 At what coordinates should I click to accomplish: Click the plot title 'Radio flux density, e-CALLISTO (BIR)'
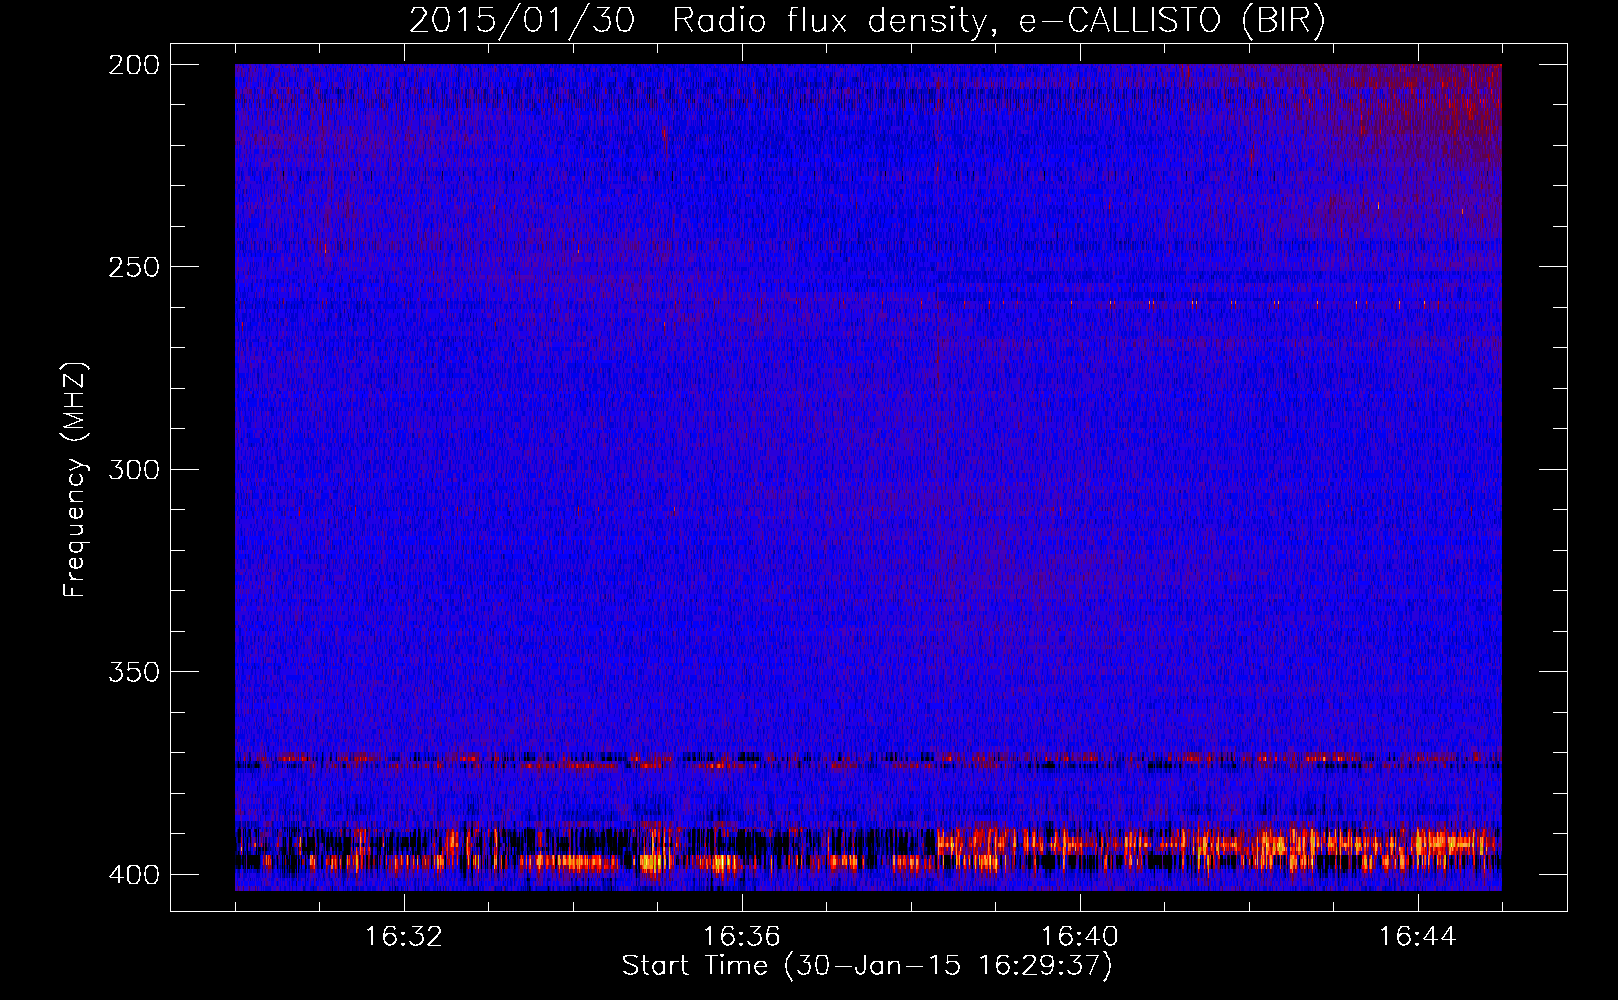999,21
